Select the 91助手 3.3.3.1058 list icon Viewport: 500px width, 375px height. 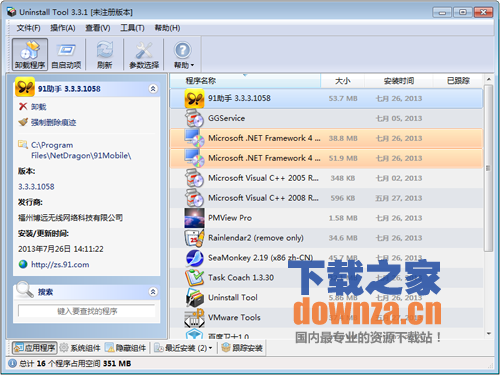[194, 99]
